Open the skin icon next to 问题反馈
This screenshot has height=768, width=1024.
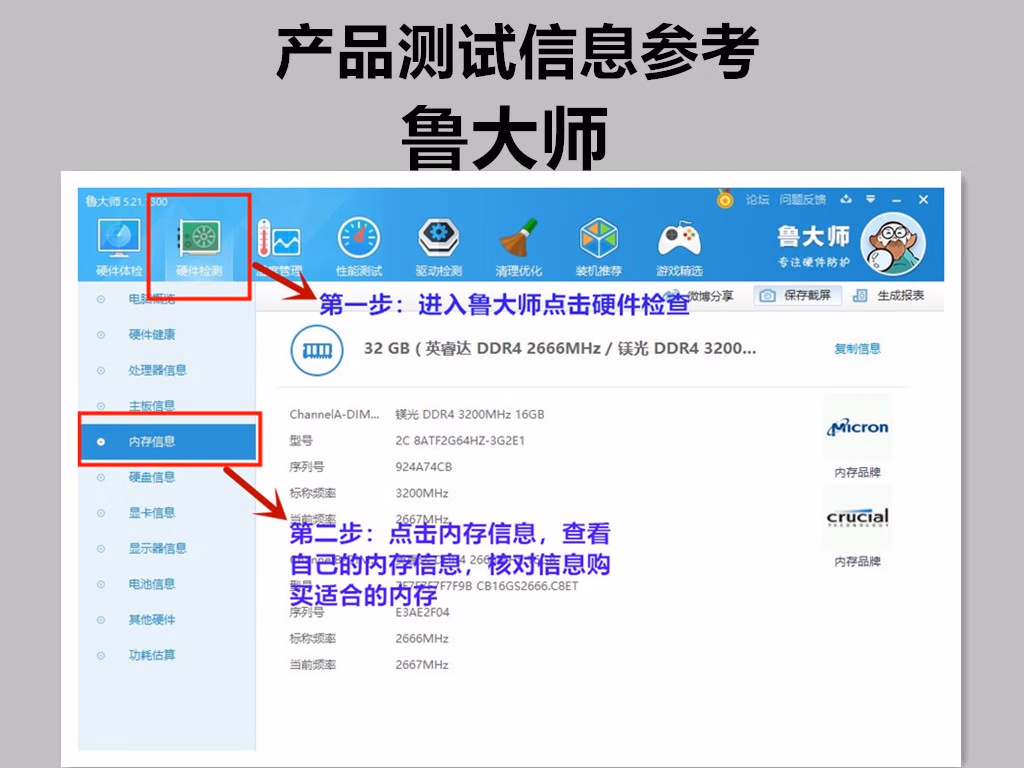tap(846, 199)
